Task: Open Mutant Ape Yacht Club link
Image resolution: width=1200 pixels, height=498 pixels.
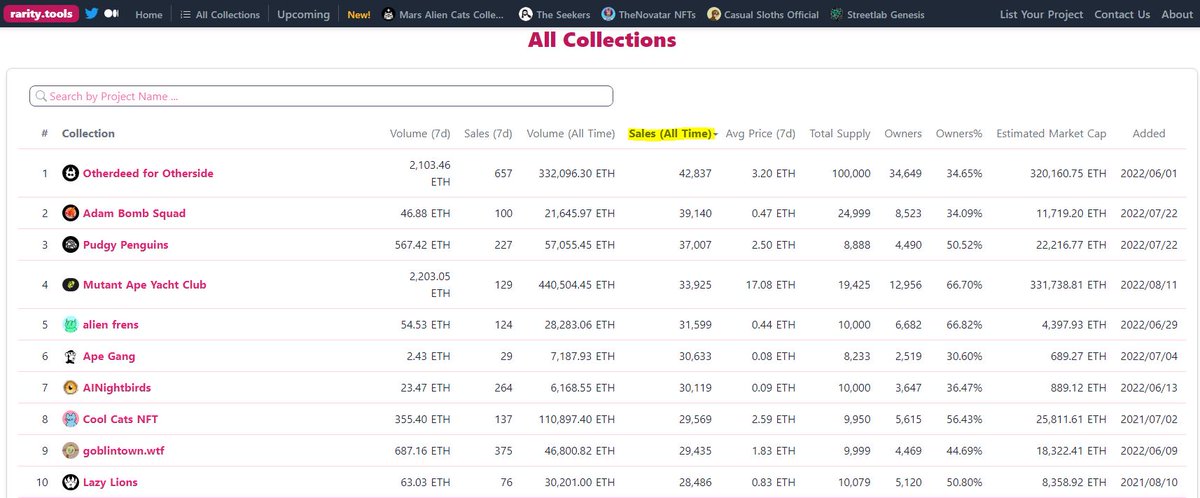Action: (x=144, y=285)
